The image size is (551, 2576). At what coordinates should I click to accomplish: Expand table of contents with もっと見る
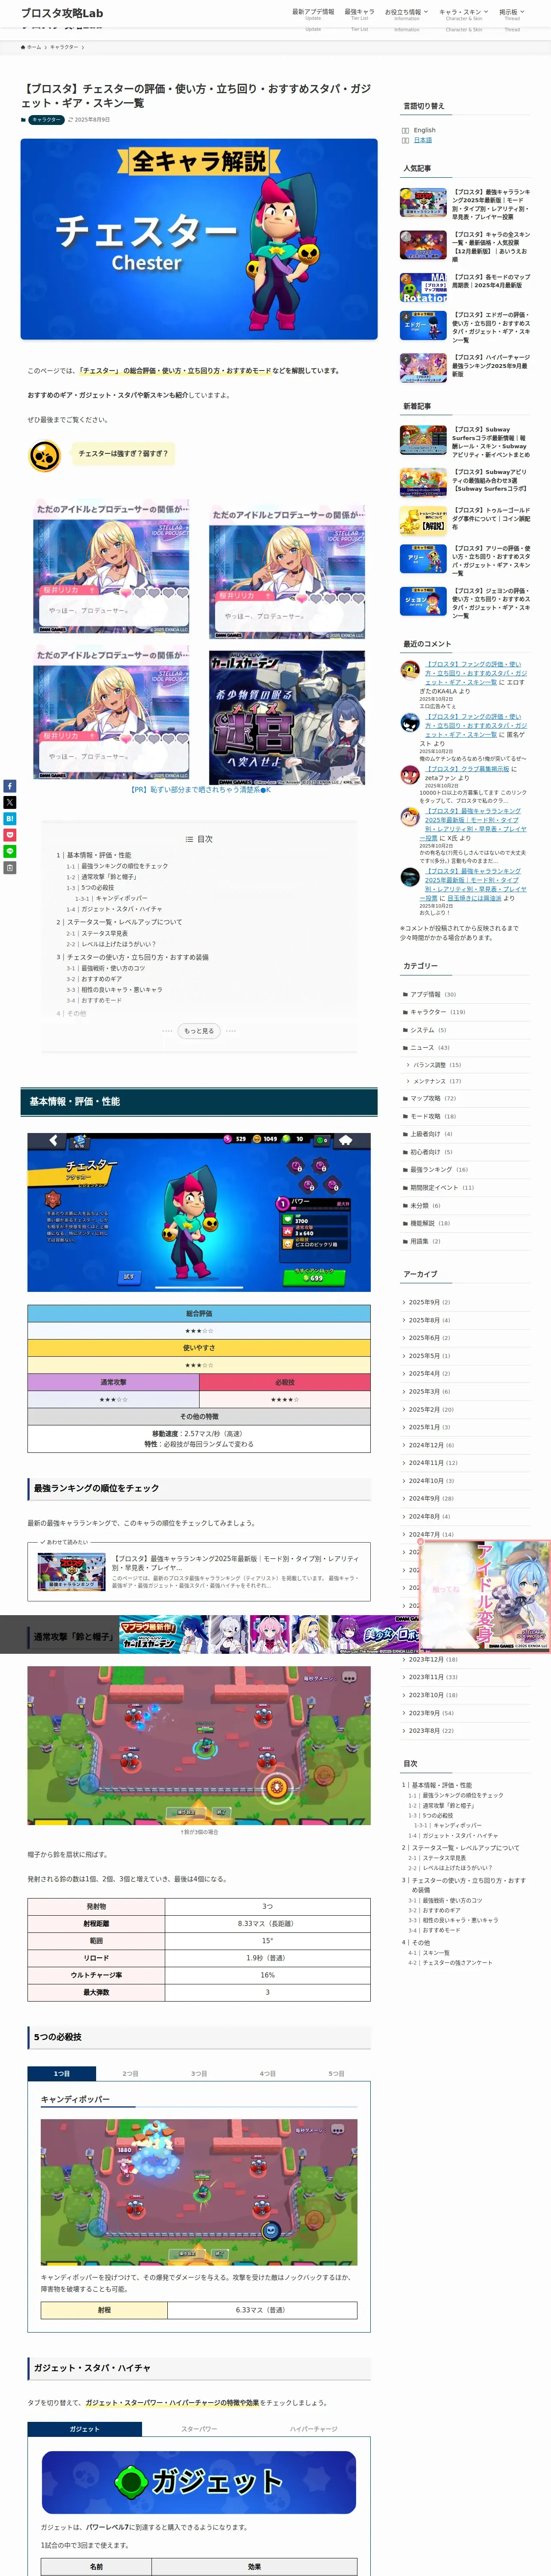pos(199,1030)
